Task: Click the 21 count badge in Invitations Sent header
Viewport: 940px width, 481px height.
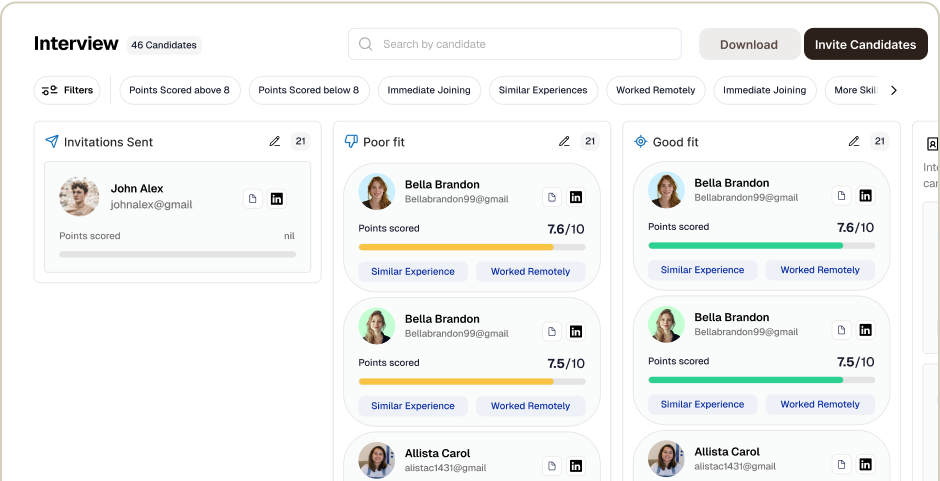Action: [x=301, y=142]
